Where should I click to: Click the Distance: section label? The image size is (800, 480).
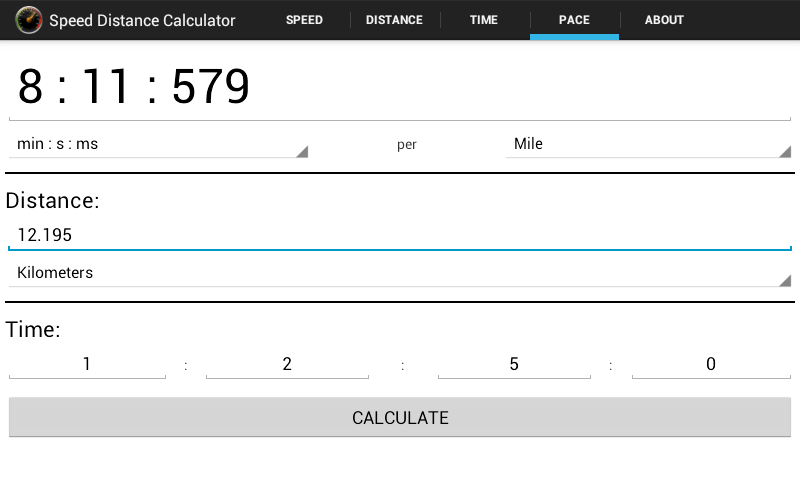[x=53, y=200]
